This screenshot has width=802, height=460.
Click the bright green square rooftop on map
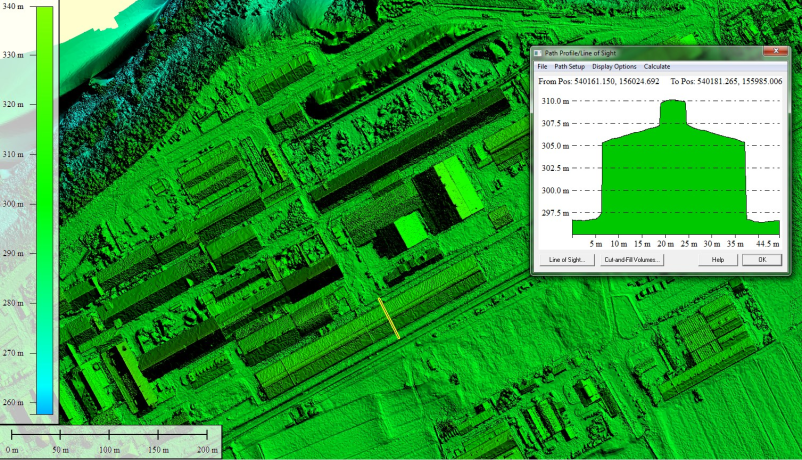coord(409,232)
